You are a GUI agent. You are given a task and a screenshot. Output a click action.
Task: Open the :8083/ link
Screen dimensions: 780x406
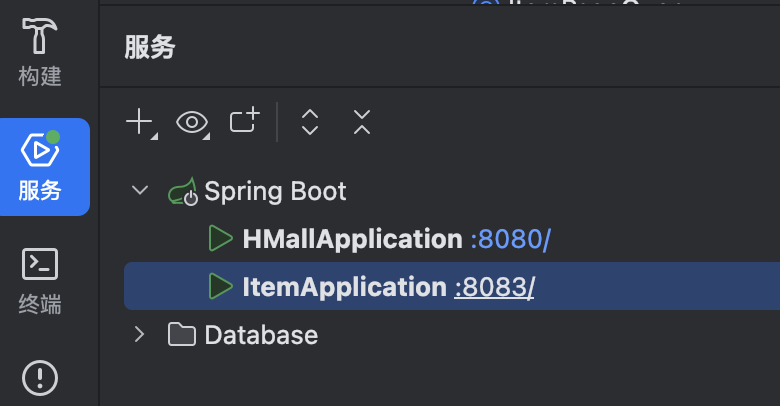[494, 287]
